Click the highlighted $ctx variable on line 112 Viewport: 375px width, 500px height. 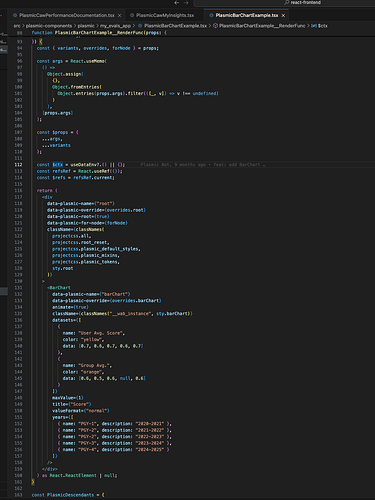(x=58, y=165)
